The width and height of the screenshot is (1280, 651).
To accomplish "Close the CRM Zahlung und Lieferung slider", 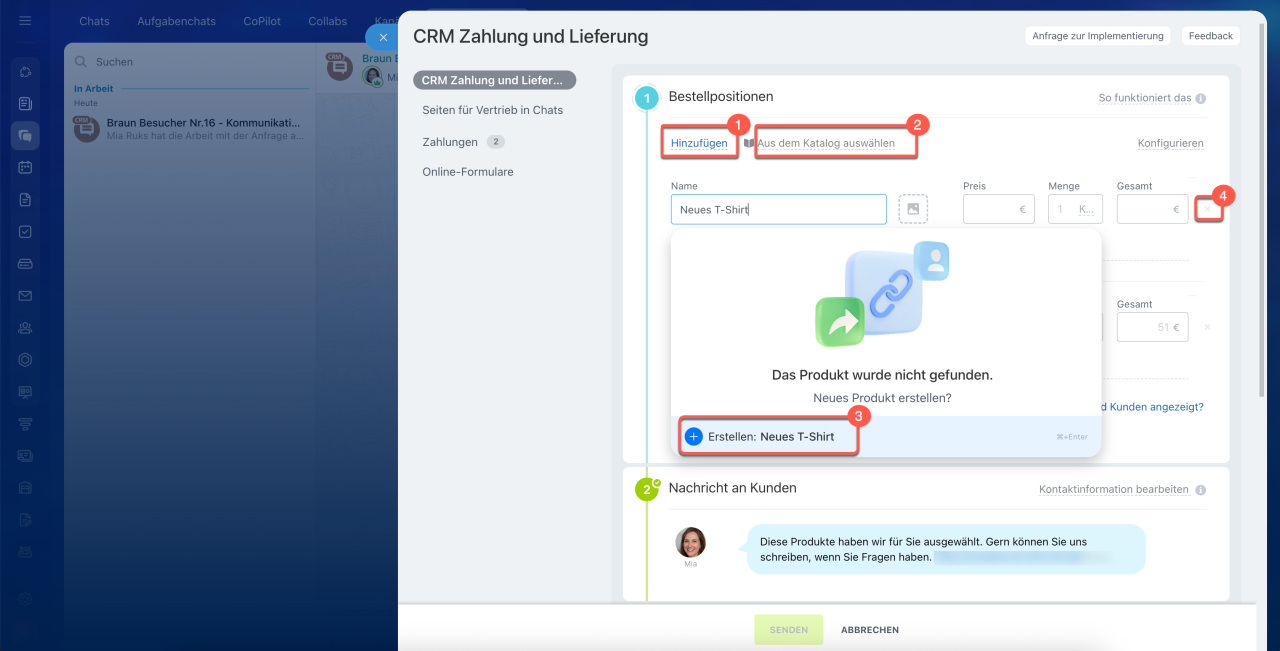I will click(x=383, y=37).
